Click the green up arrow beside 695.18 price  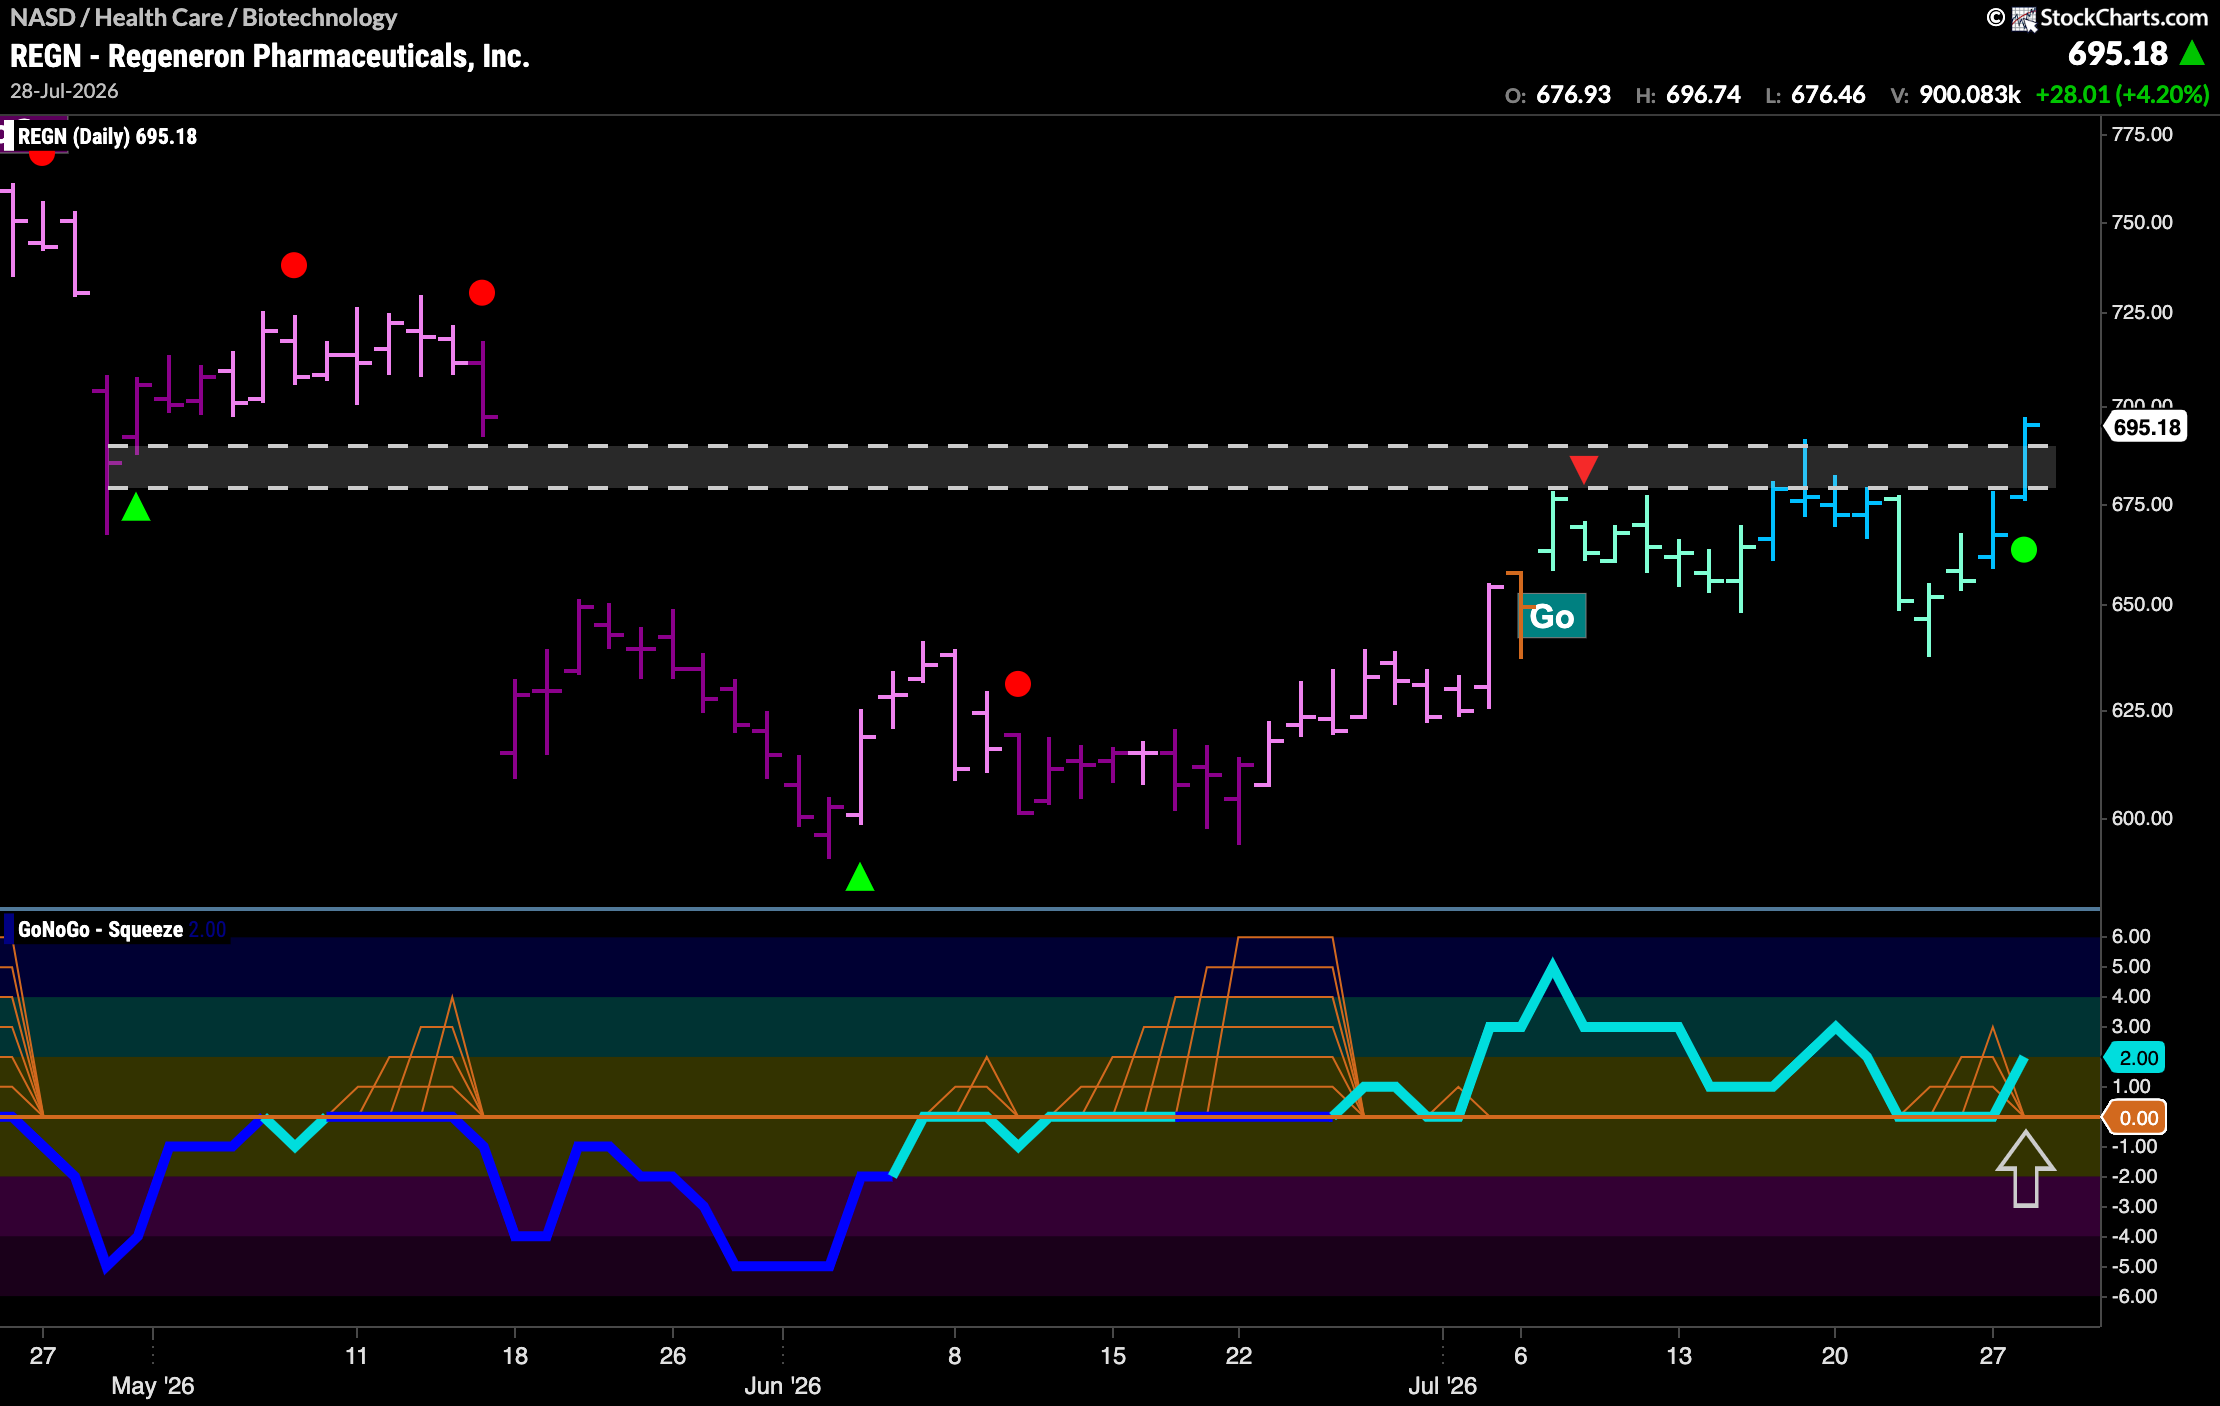coord(2193,53)
